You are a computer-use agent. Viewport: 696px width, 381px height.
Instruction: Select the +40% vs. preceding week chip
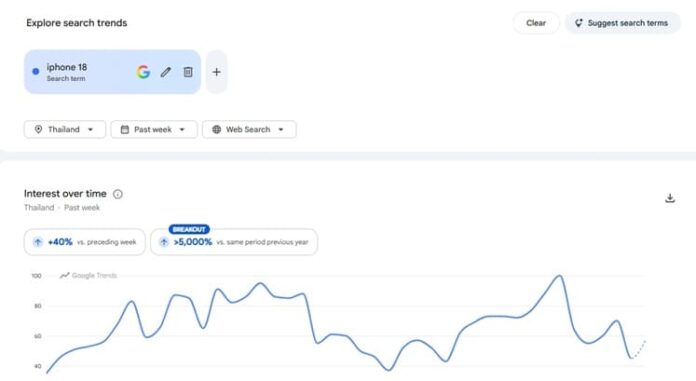(x=85, y=242)
